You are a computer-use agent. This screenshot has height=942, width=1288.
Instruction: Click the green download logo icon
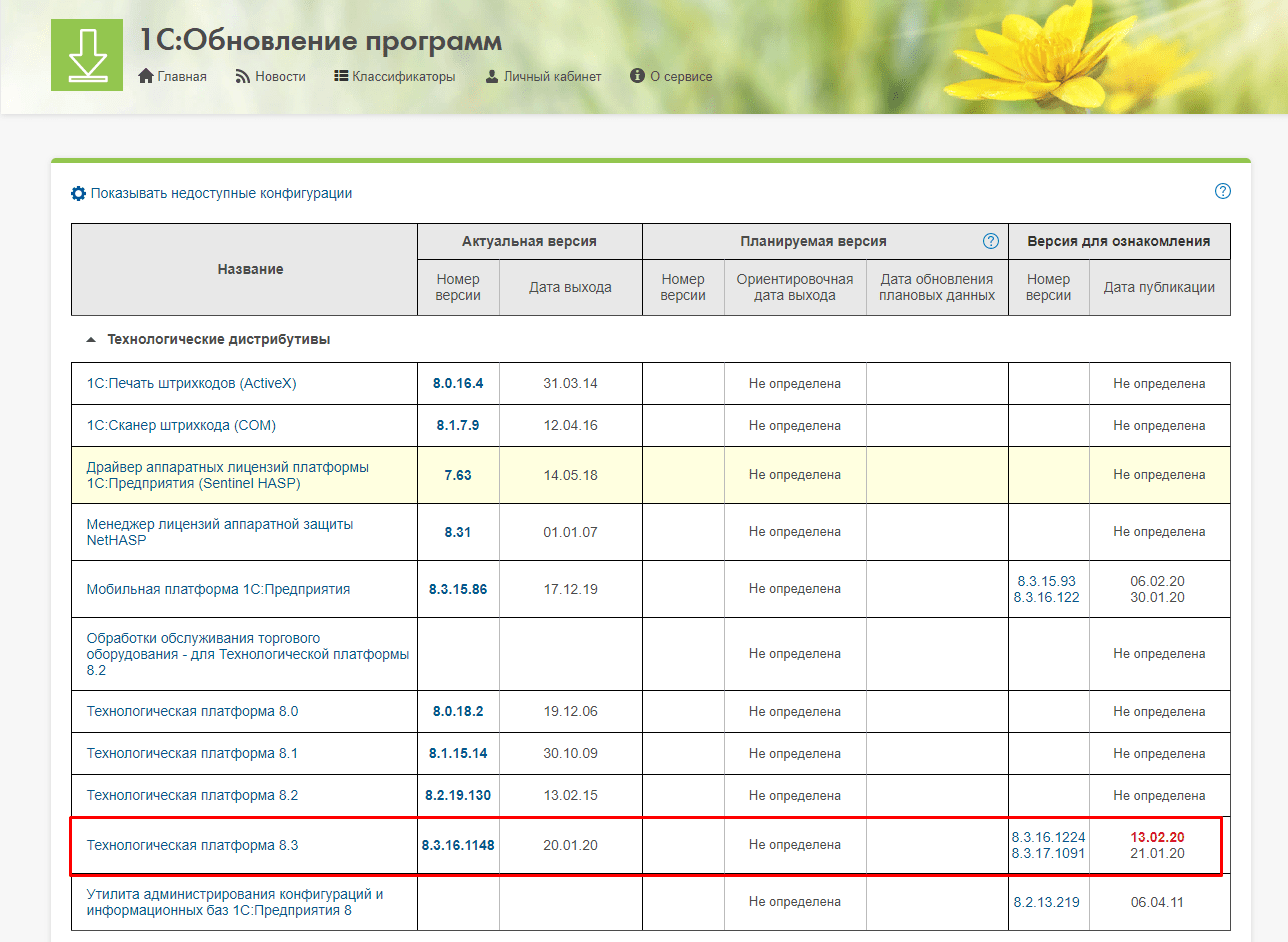(87, 55)
